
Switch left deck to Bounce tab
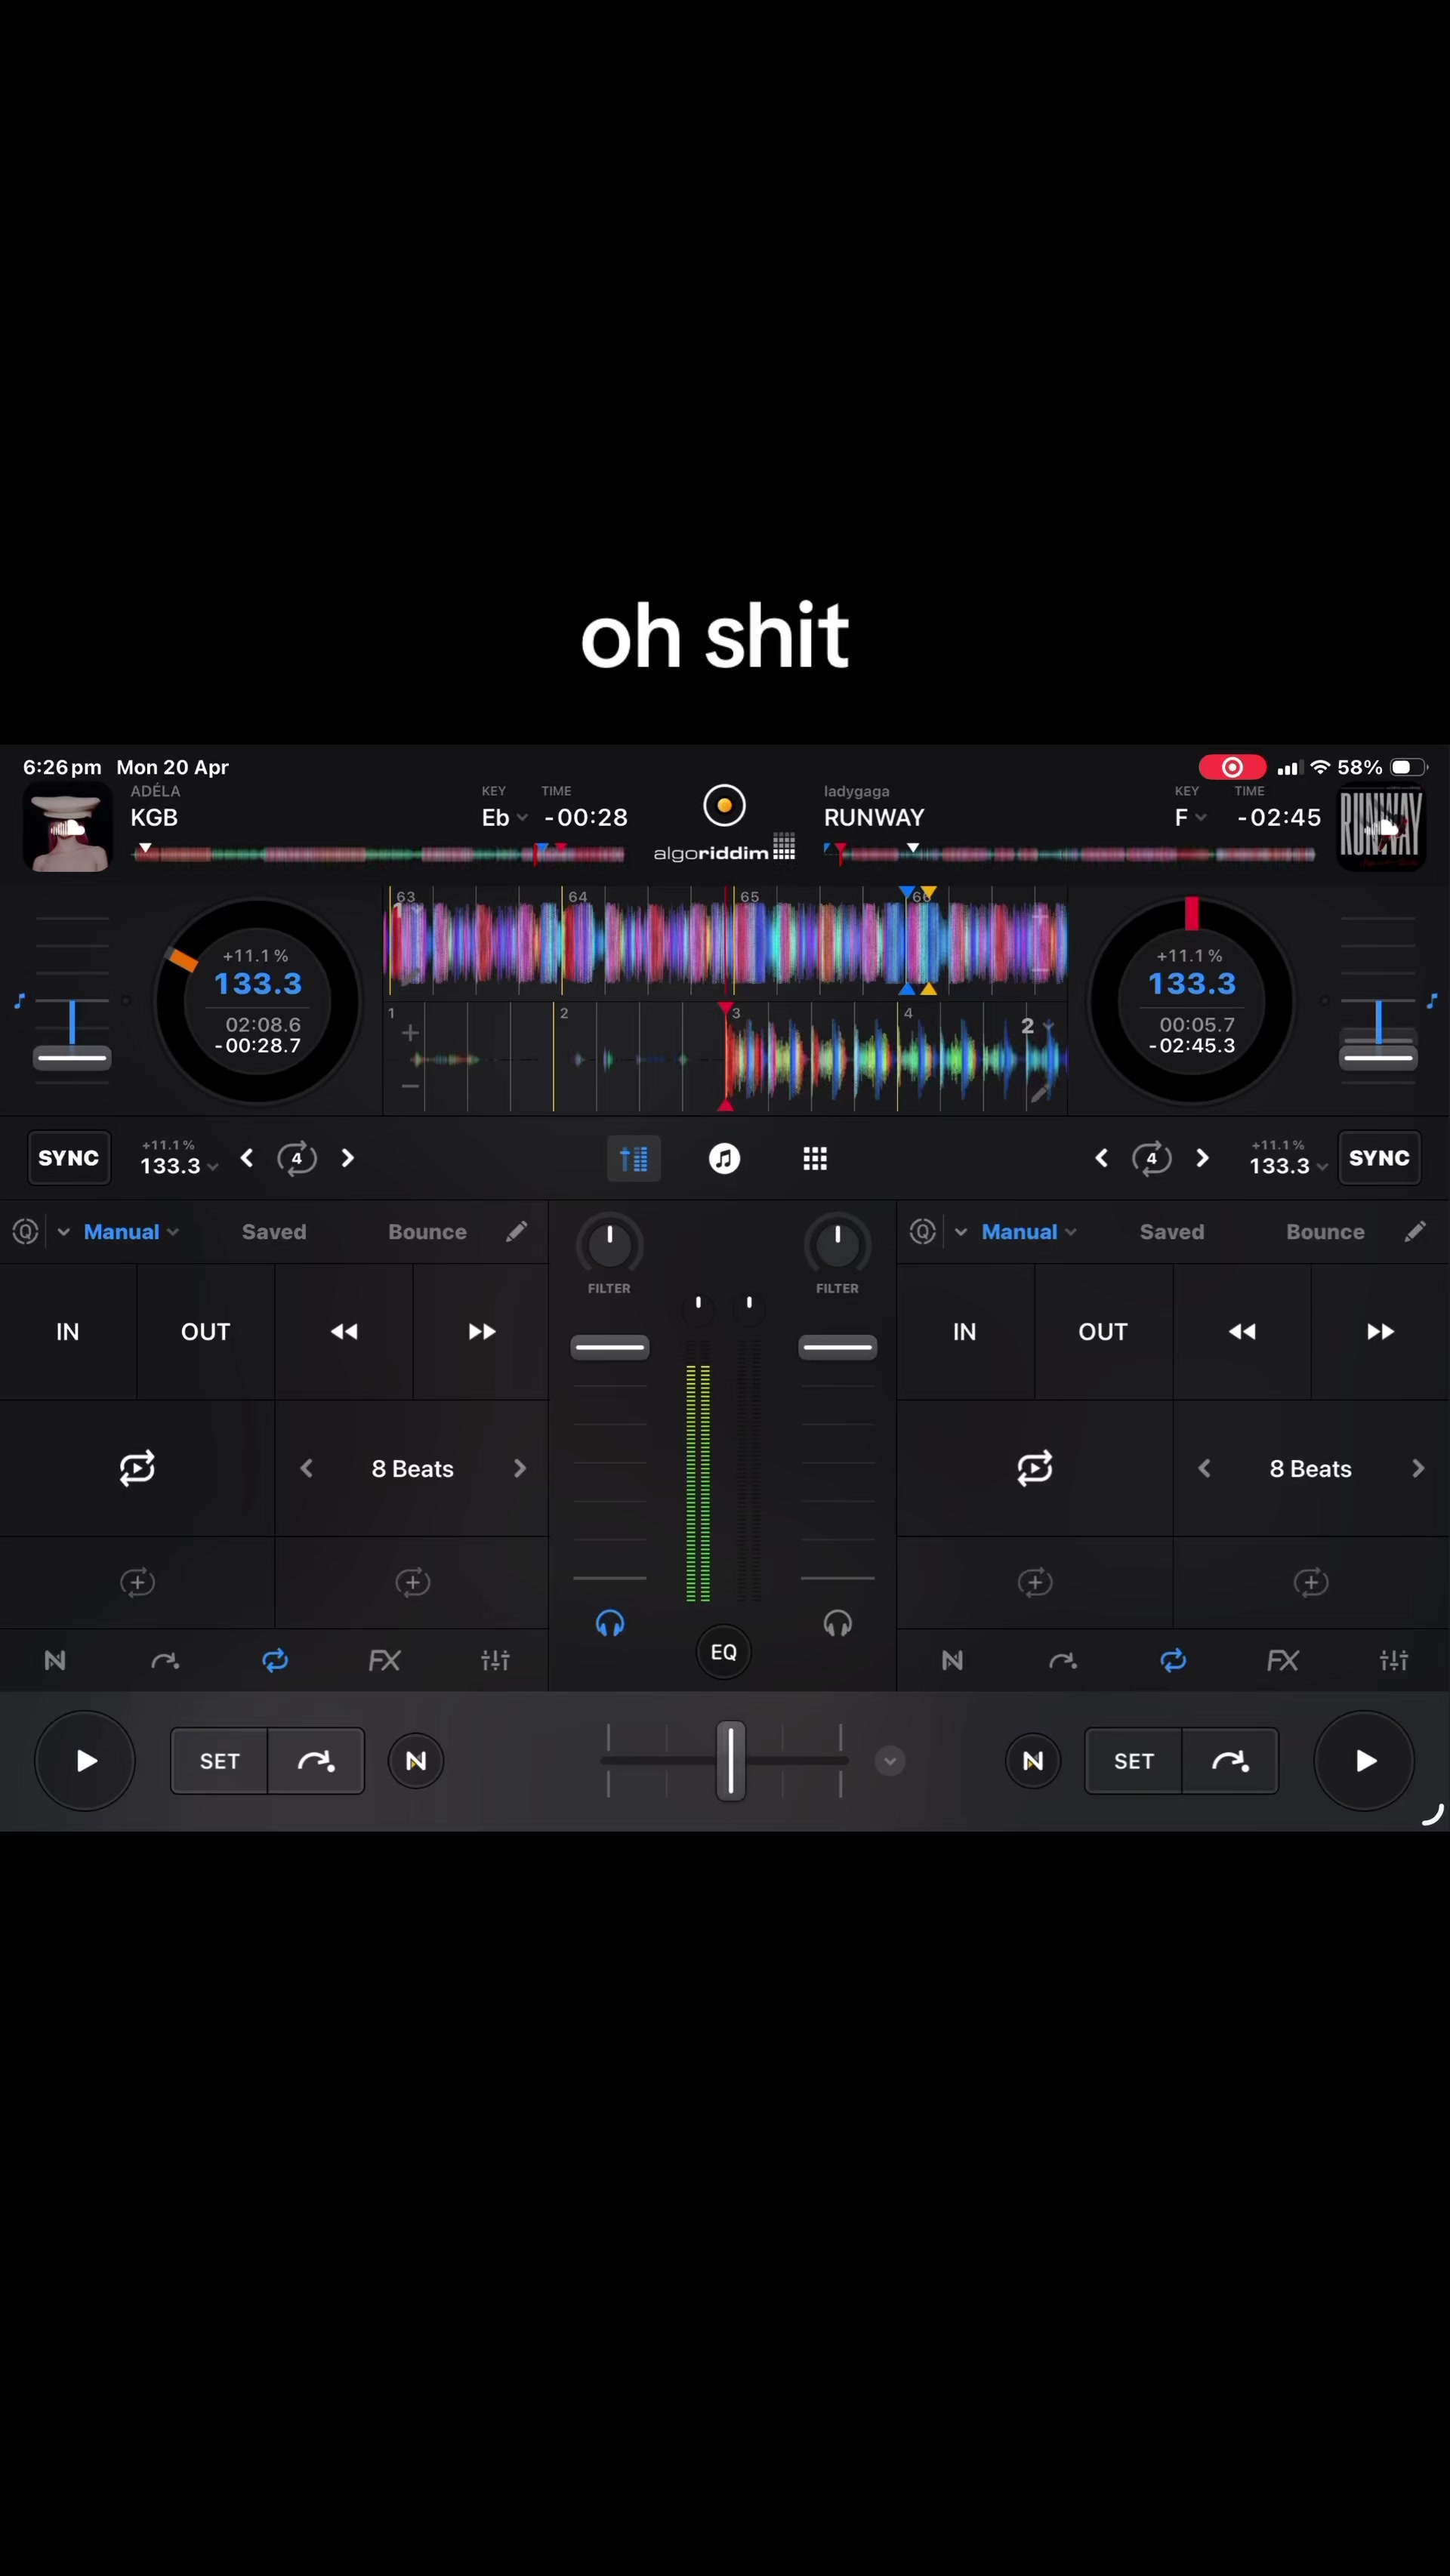point(427,1232)
